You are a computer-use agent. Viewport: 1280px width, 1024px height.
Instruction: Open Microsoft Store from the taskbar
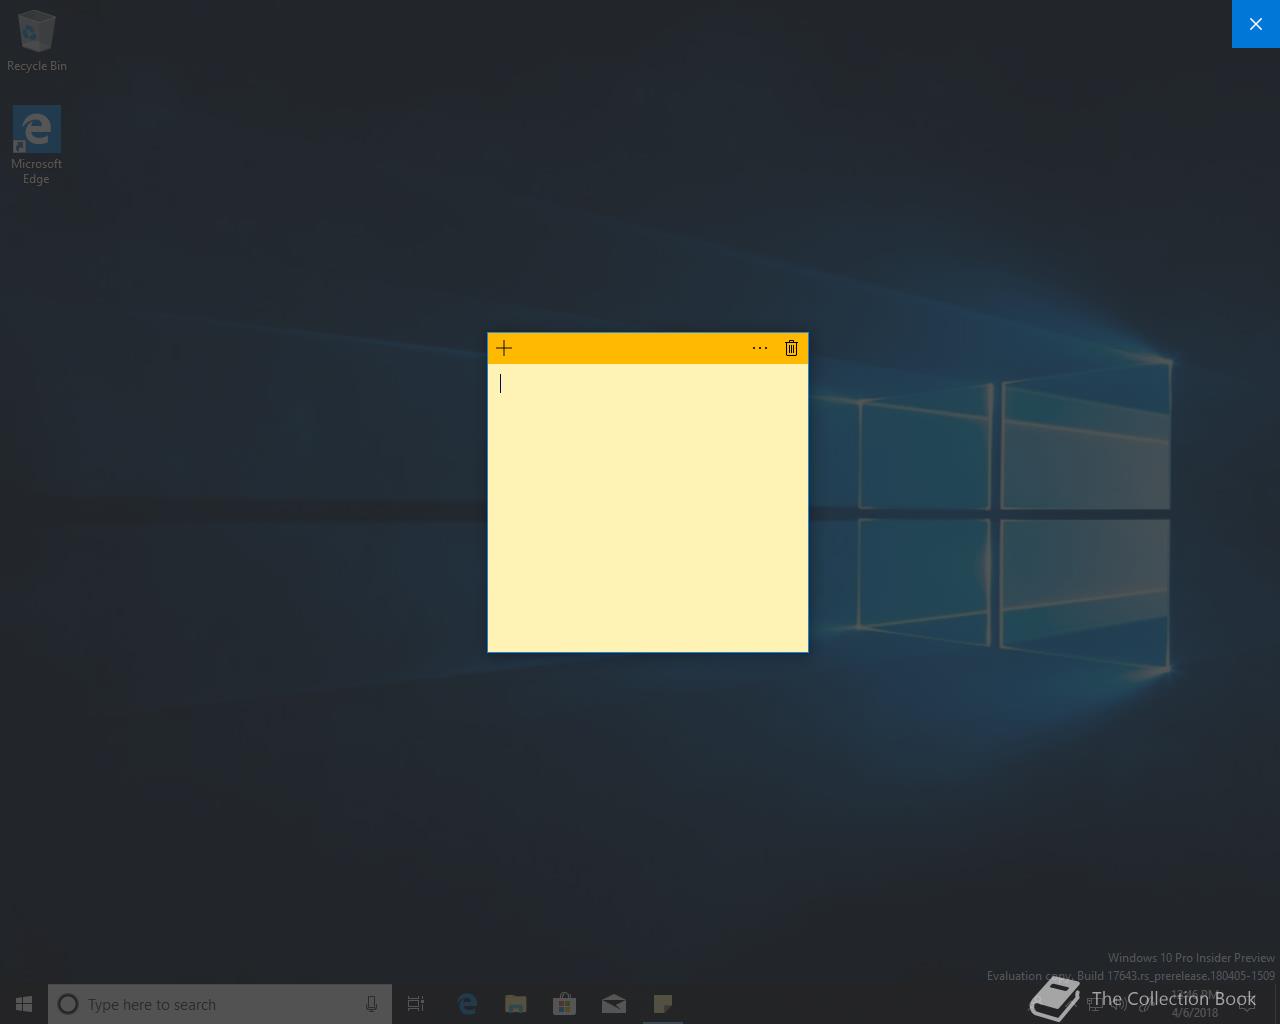coord(564,1004)
